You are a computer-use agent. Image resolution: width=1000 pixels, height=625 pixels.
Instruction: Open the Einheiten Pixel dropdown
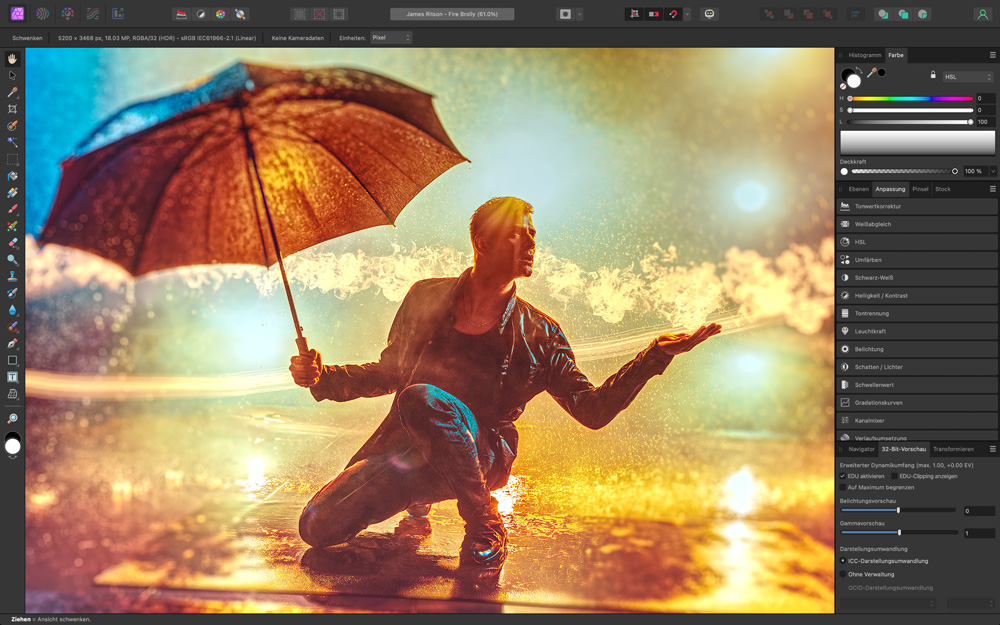point(390,37)
